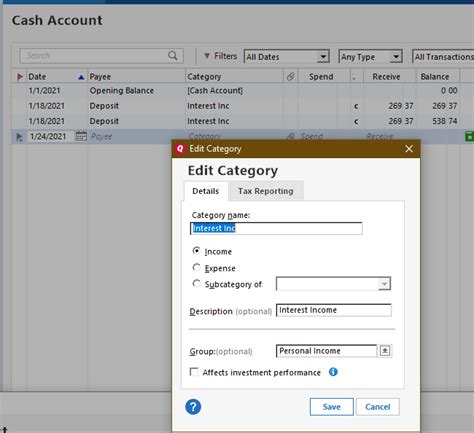
Task: Open the Group list picker button
Action: coord(385,351)
